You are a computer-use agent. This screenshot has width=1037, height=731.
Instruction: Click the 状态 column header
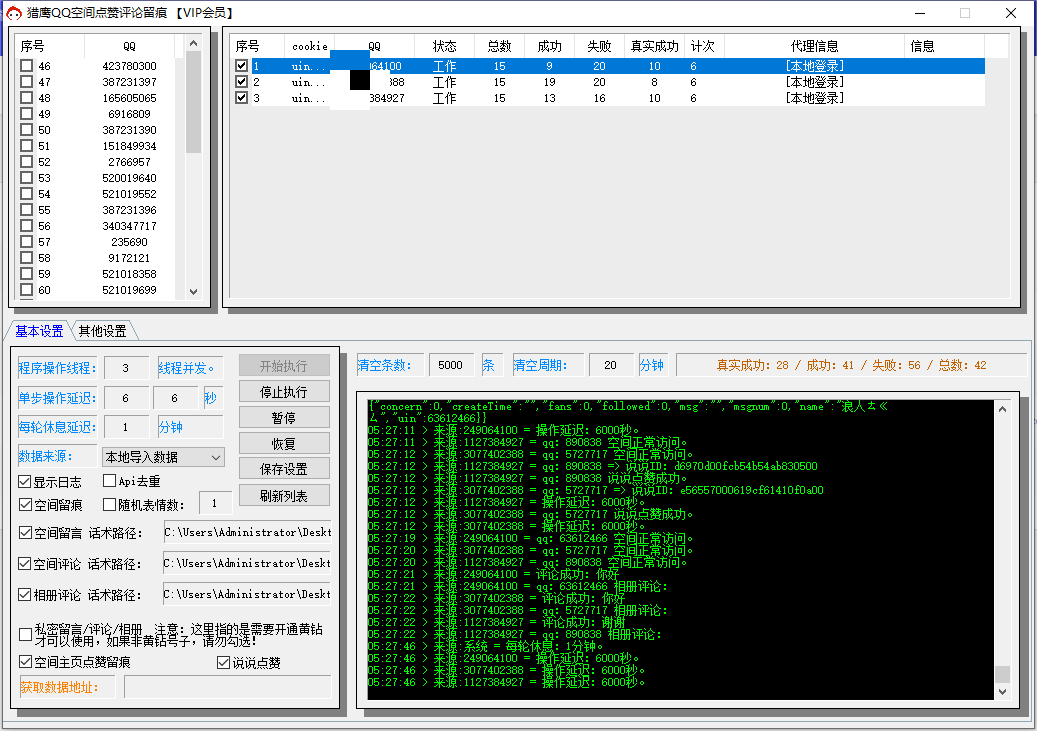point(444,46)
